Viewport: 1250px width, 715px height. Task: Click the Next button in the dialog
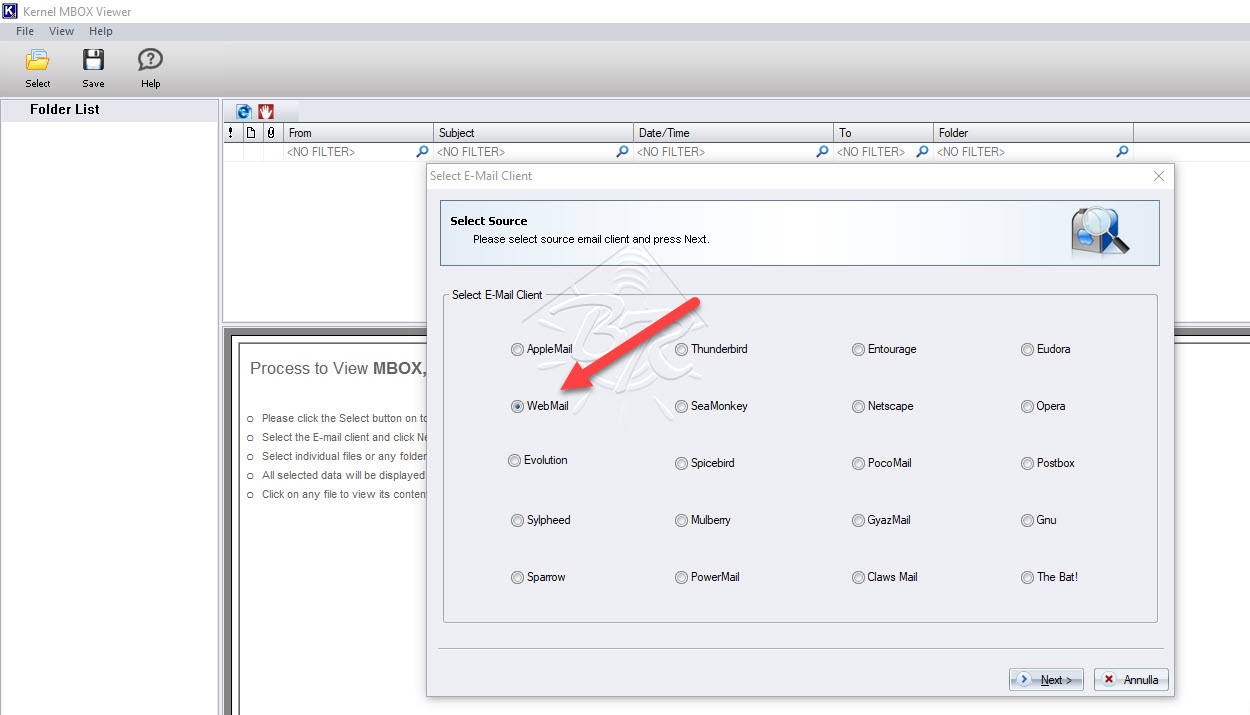pyautogui.click(x=1046, y=680)
